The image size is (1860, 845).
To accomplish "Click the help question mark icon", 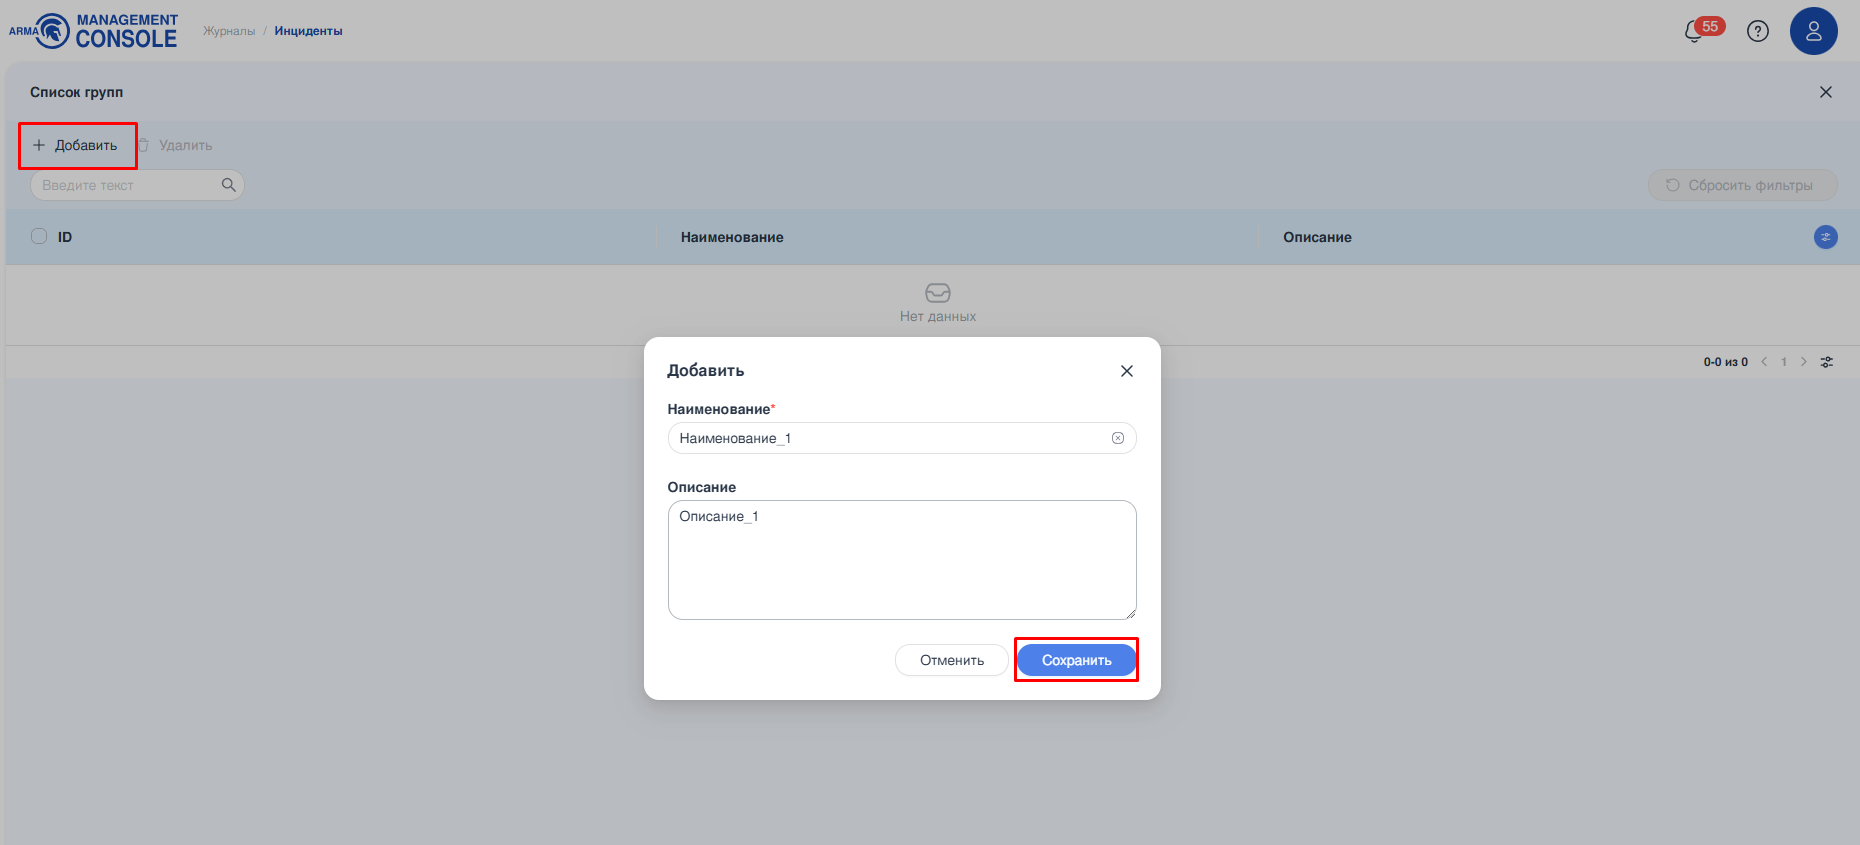I will click(1757, 31).
